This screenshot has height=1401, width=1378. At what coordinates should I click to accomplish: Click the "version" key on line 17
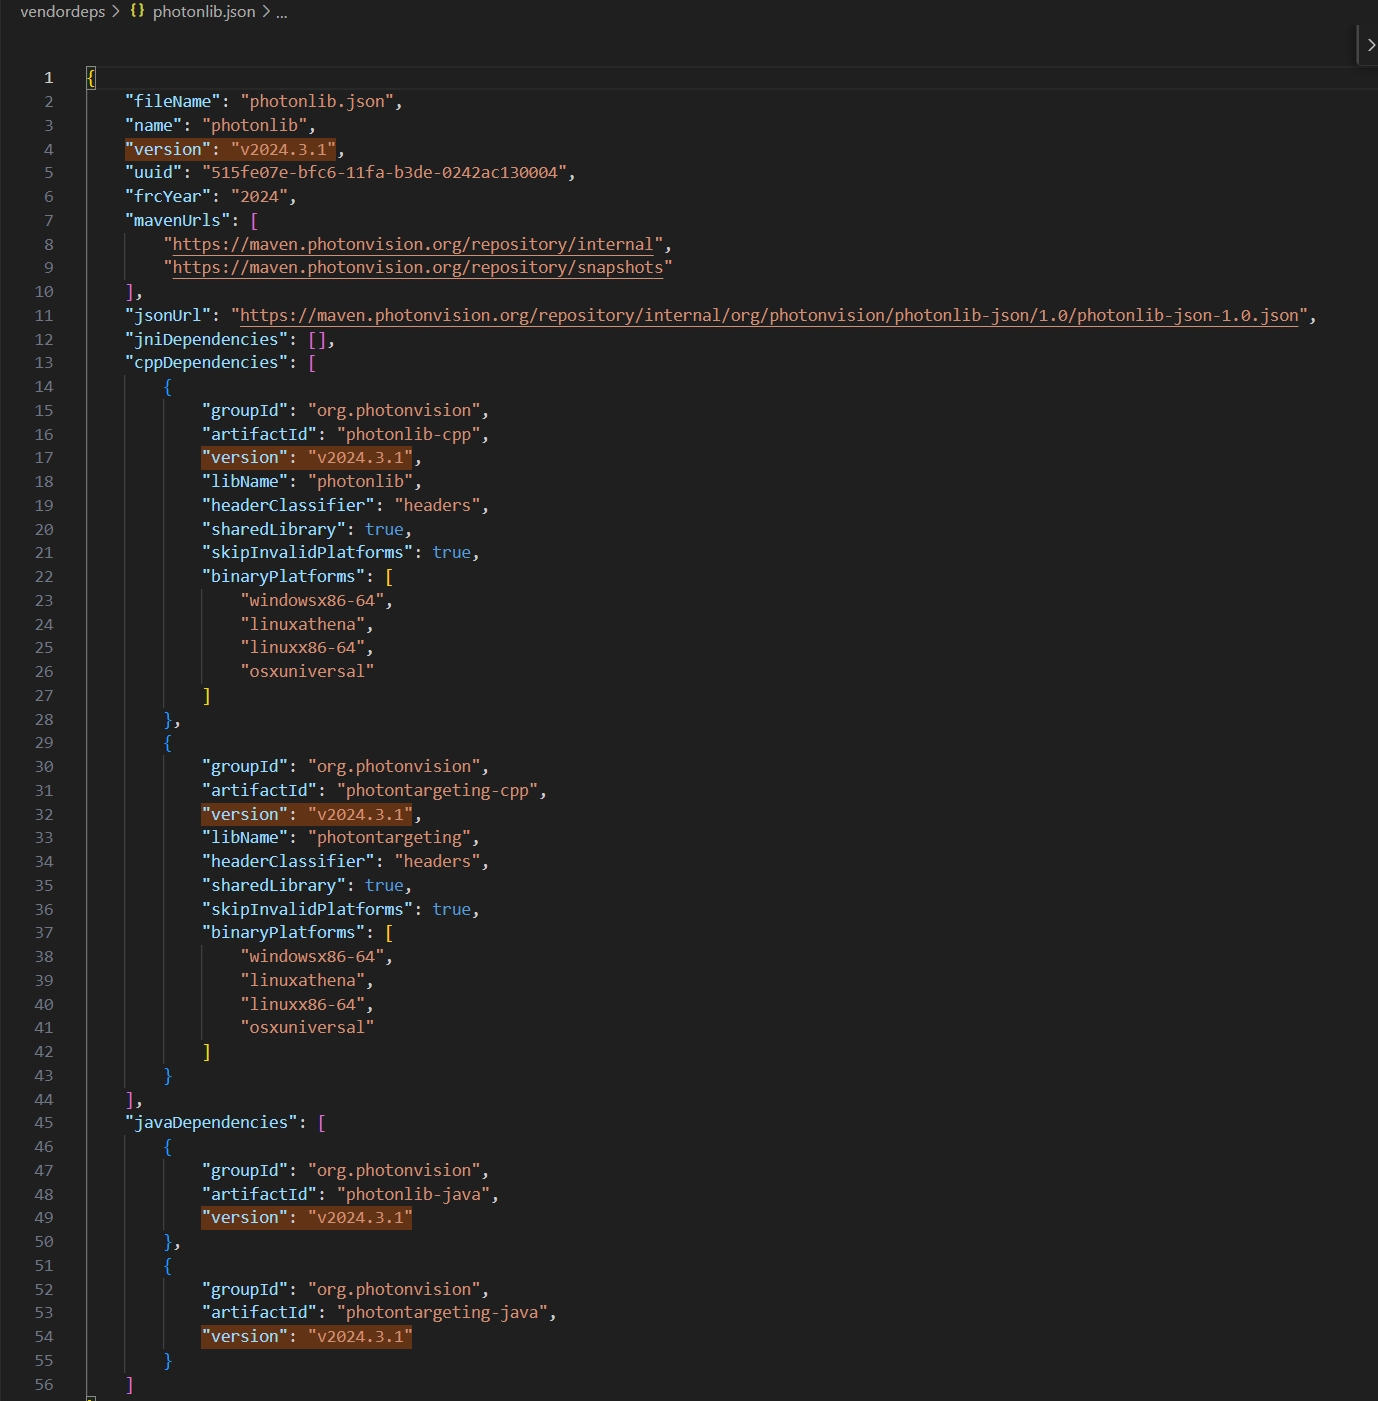click(x=245, y=458)
